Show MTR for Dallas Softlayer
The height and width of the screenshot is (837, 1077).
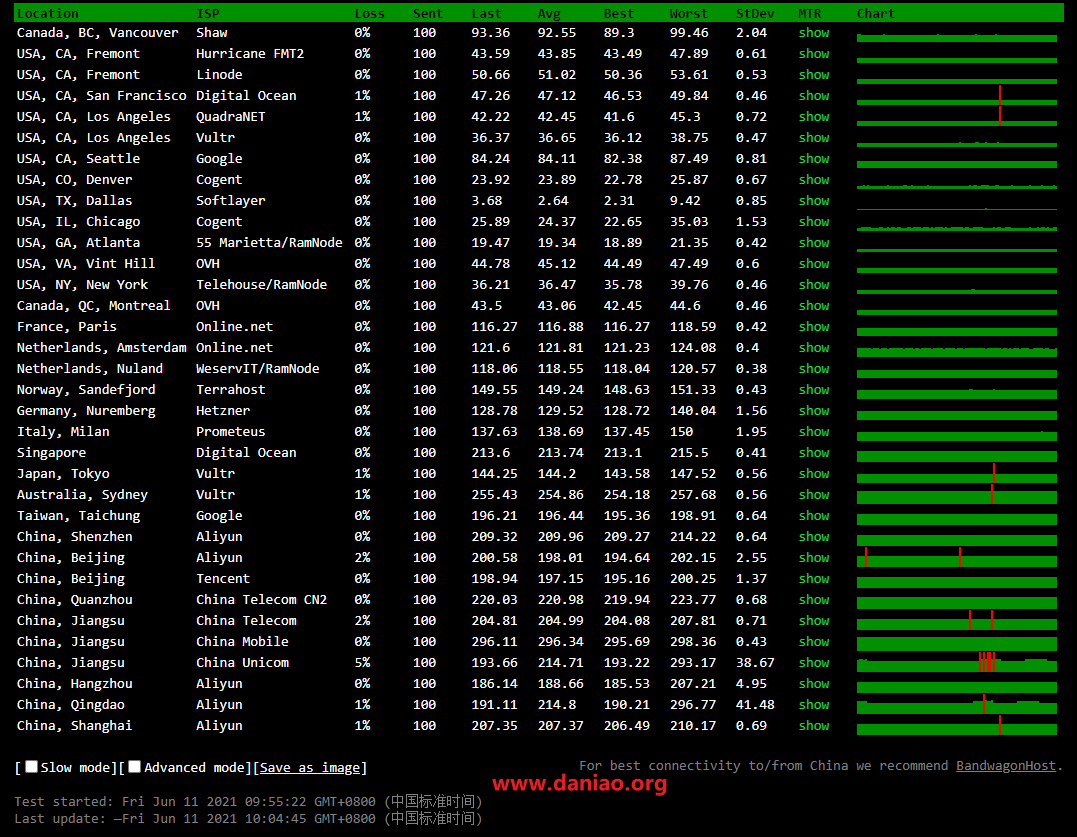click(814, 200)
